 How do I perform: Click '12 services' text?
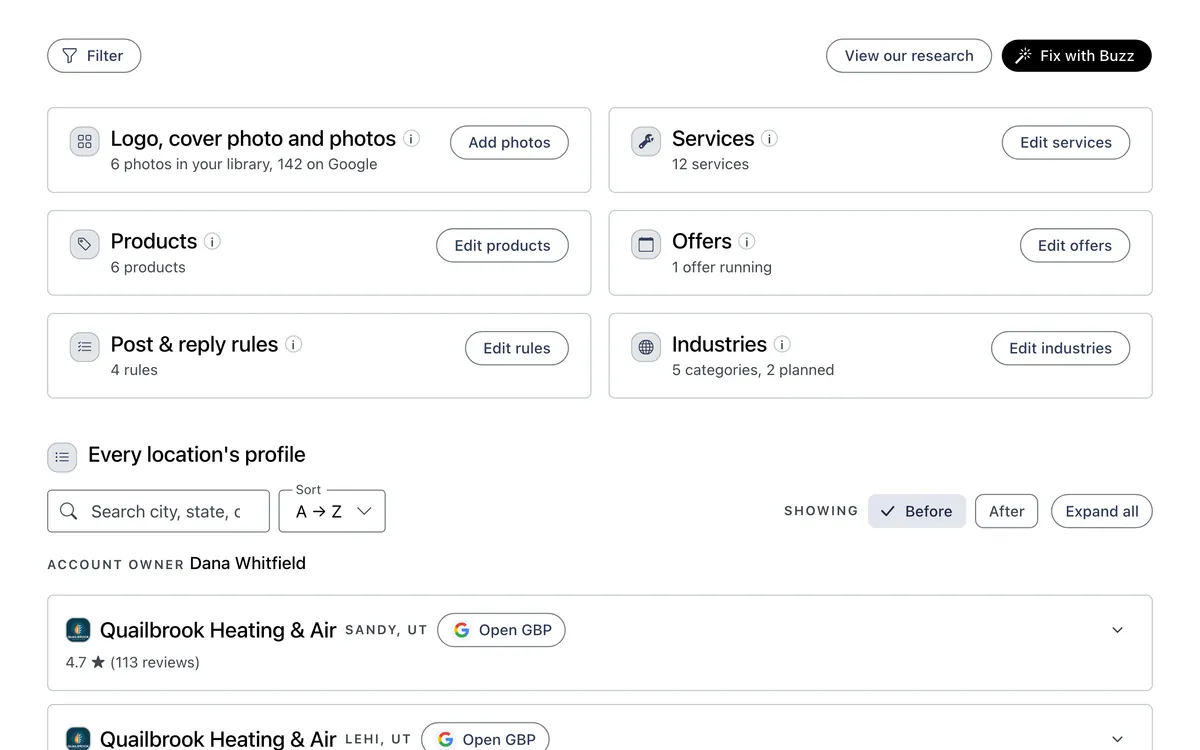point(710,164)
